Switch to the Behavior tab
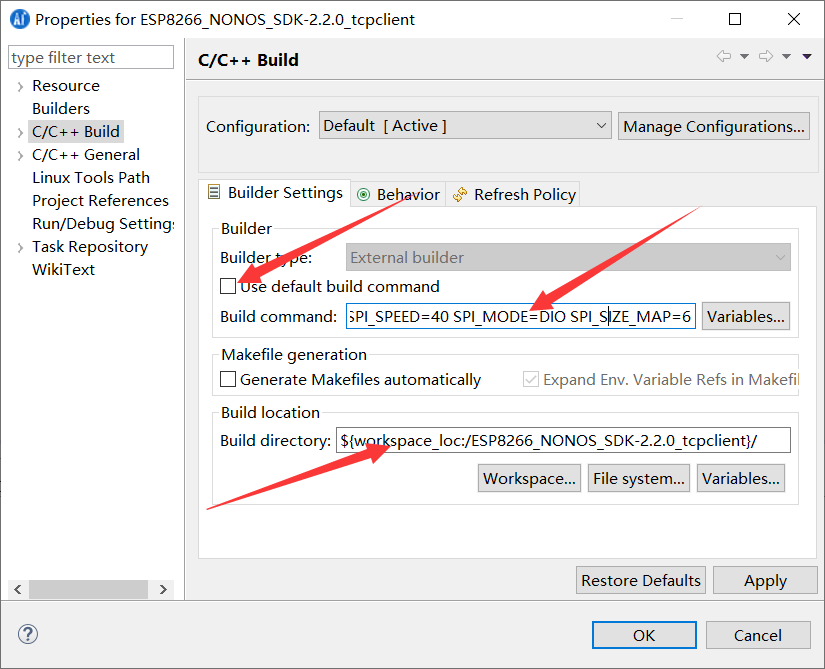This screenshot has width=825, height=669. [x=397, y=193]
